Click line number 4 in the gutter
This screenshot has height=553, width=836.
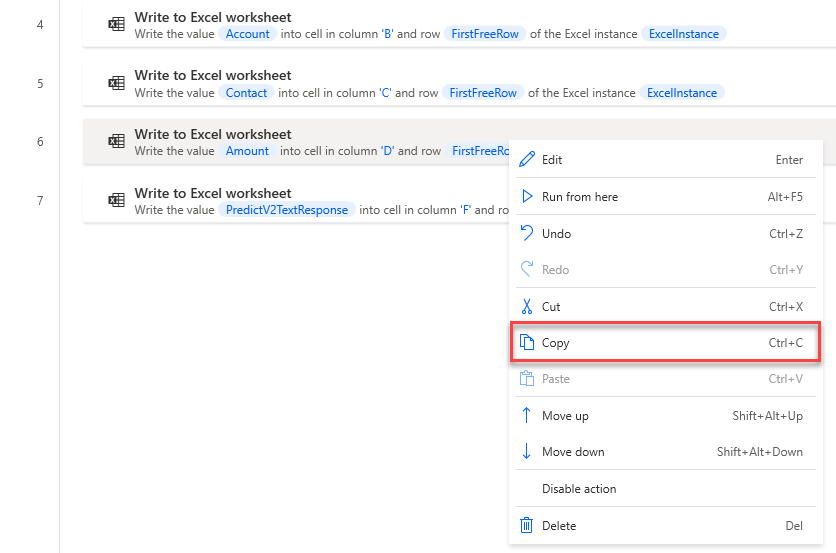[x=40, y=25]
